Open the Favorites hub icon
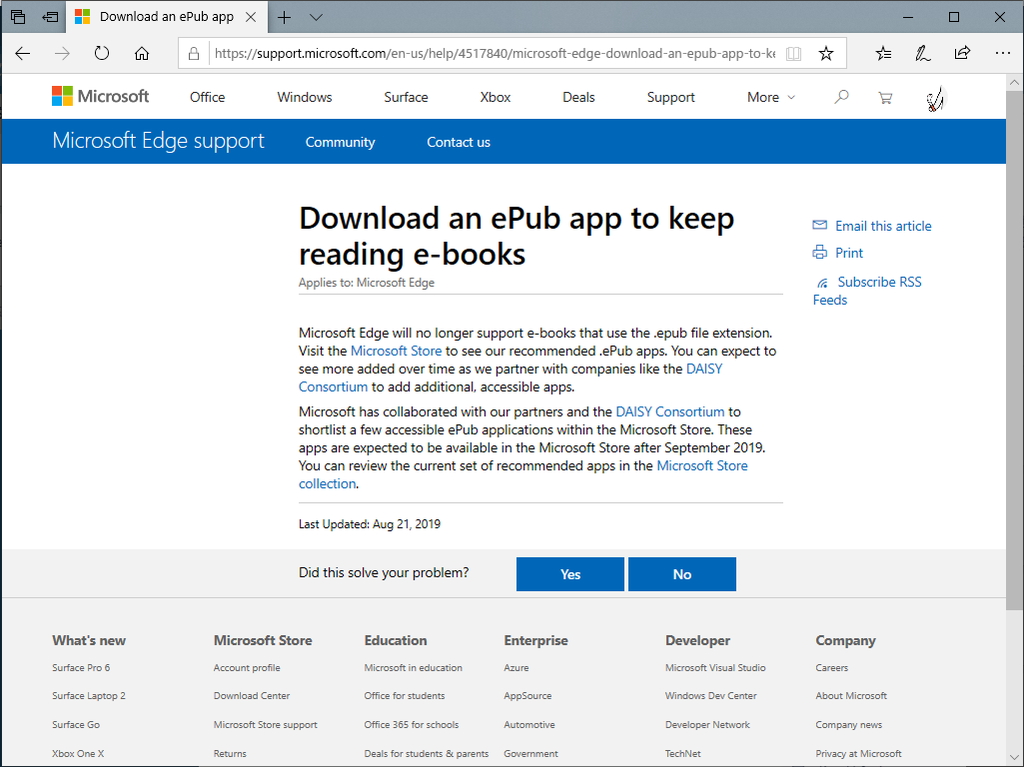The image size is (1024, 767). point(883,54)
